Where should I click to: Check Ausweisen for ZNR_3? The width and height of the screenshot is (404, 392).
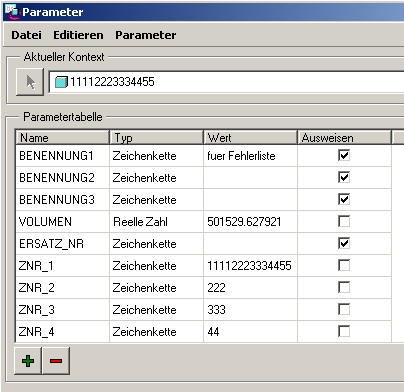point(344,309)
